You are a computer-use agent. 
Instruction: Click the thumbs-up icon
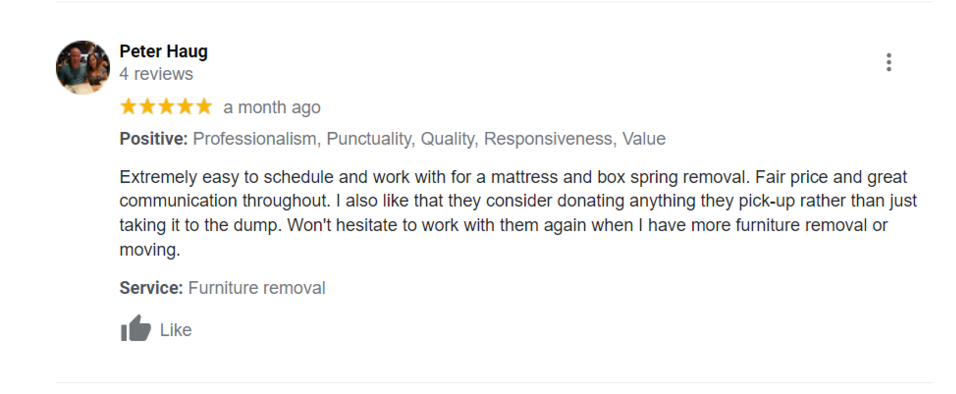(135, 329)
